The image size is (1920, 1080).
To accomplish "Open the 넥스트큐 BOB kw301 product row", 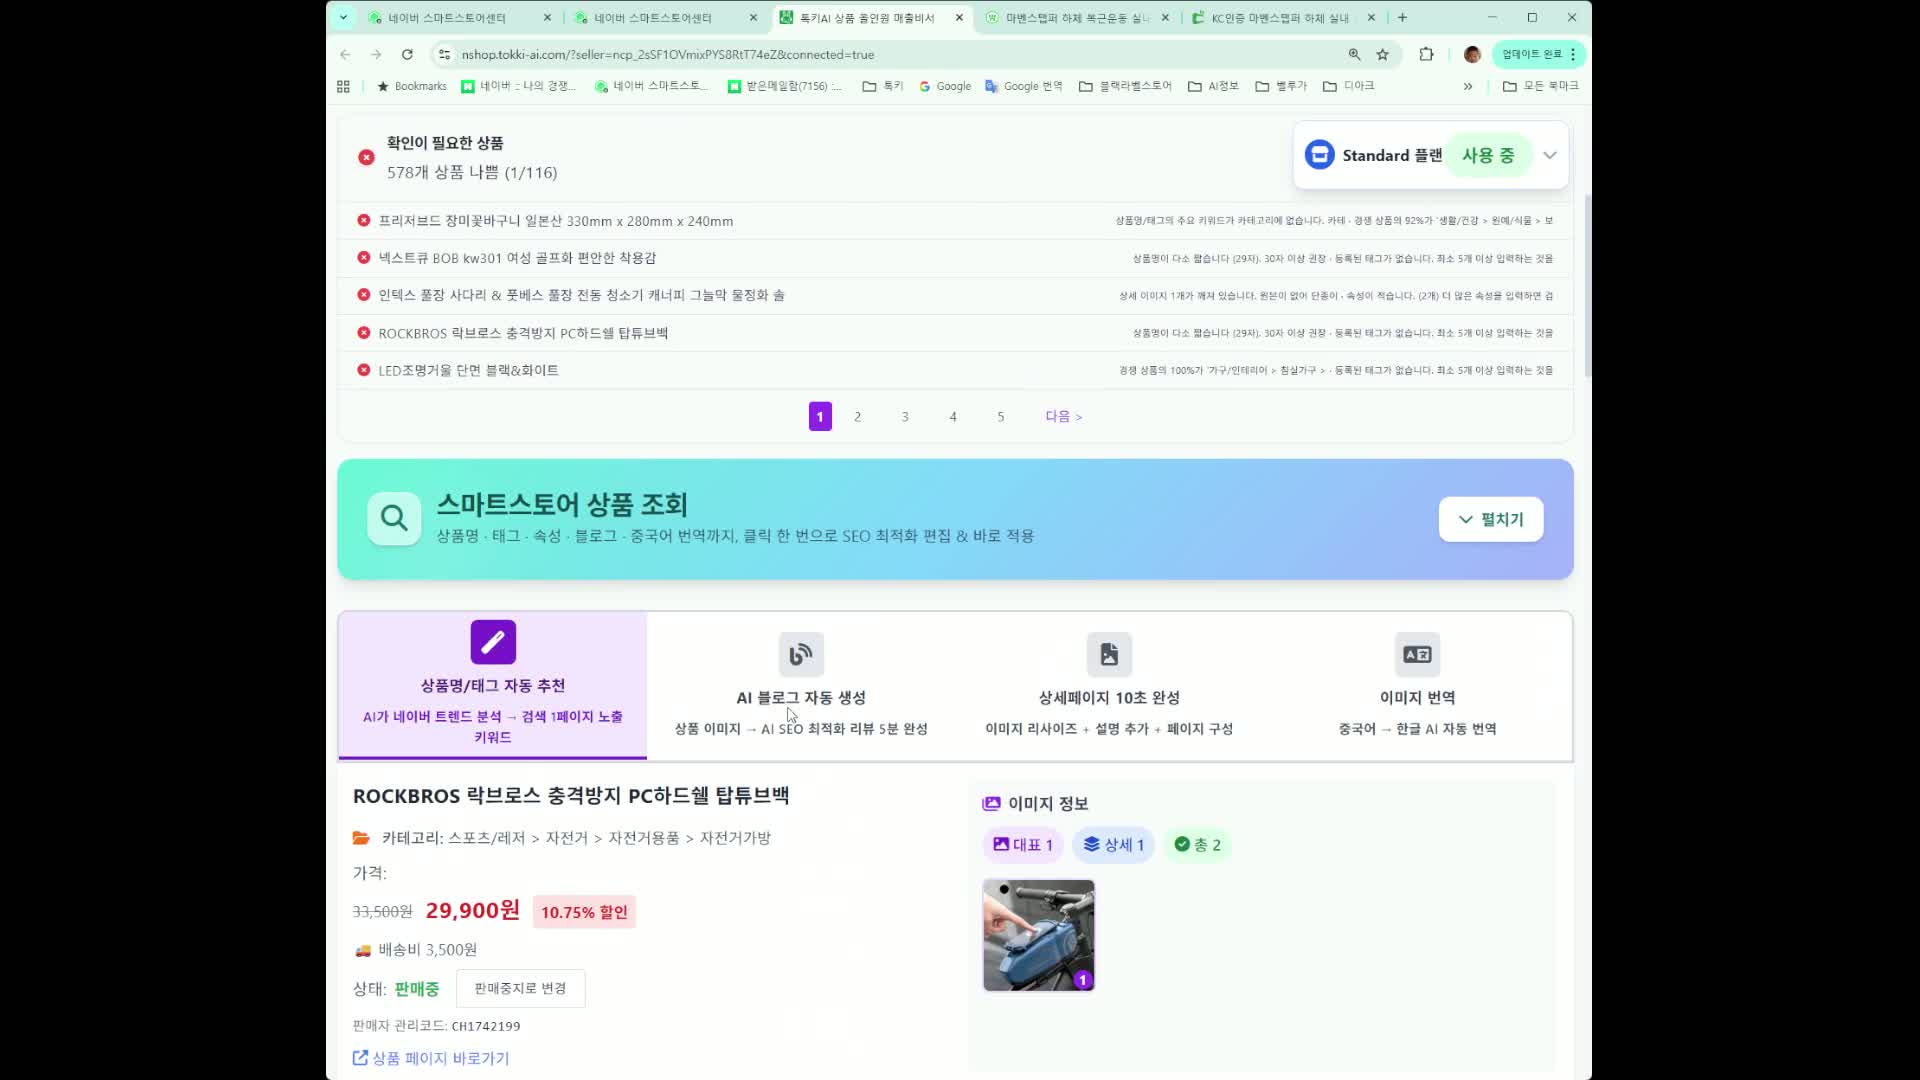I will coord(955,258).
